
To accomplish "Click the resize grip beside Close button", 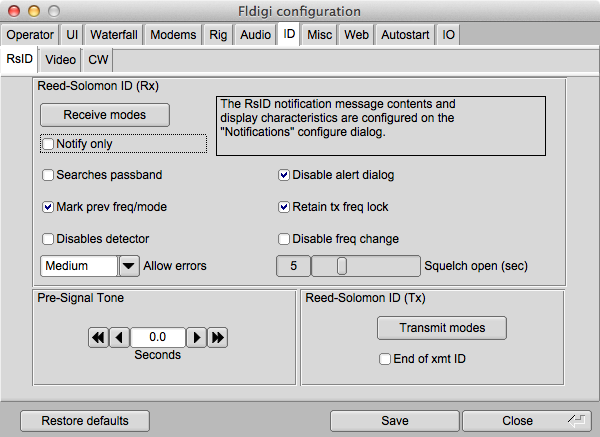I will click(x=576, y=420).
